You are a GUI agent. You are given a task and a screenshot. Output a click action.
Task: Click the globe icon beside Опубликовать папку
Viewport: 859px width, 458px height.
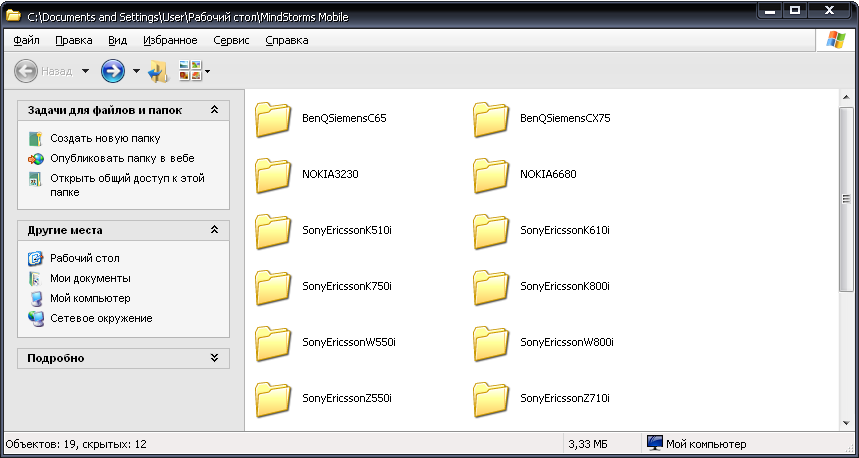click(36, 159)
